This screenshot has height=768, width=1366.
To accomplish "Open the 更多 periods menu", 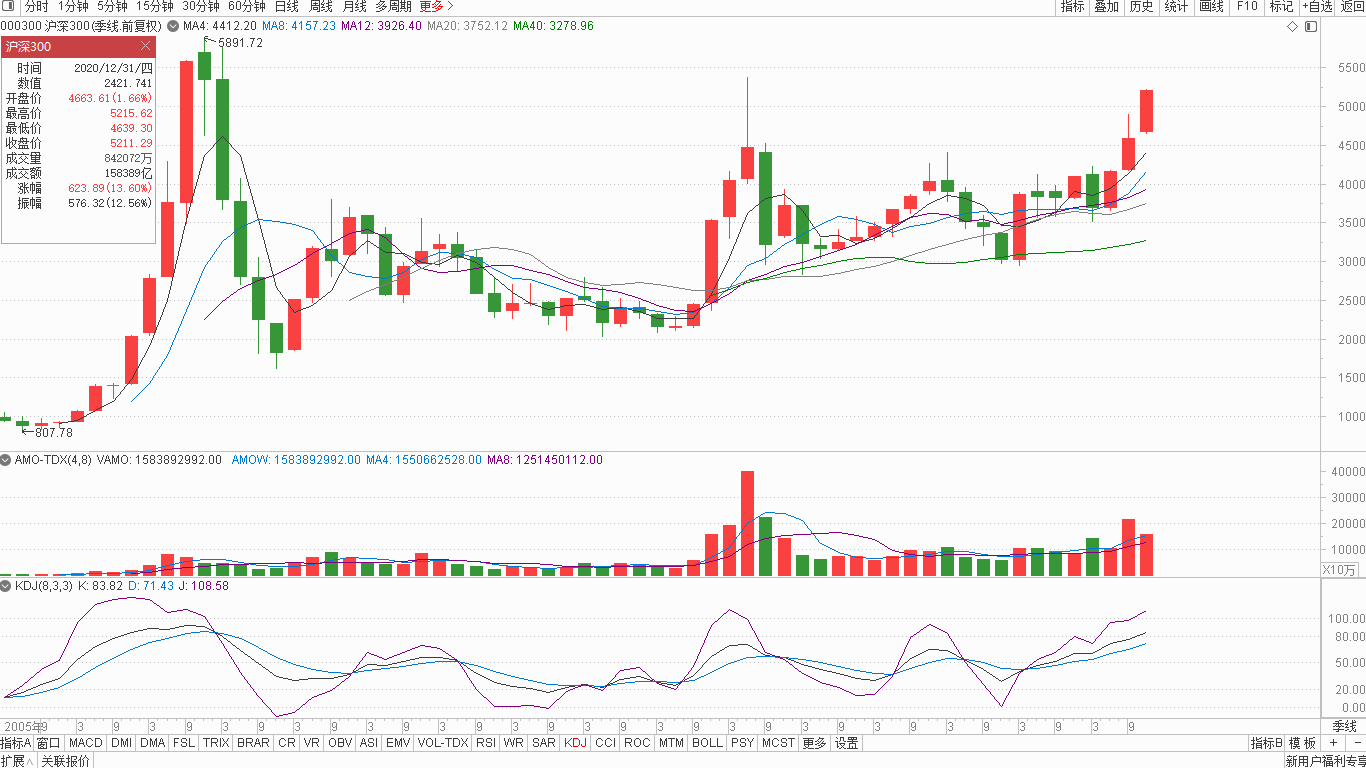I will tap(436, 6).
